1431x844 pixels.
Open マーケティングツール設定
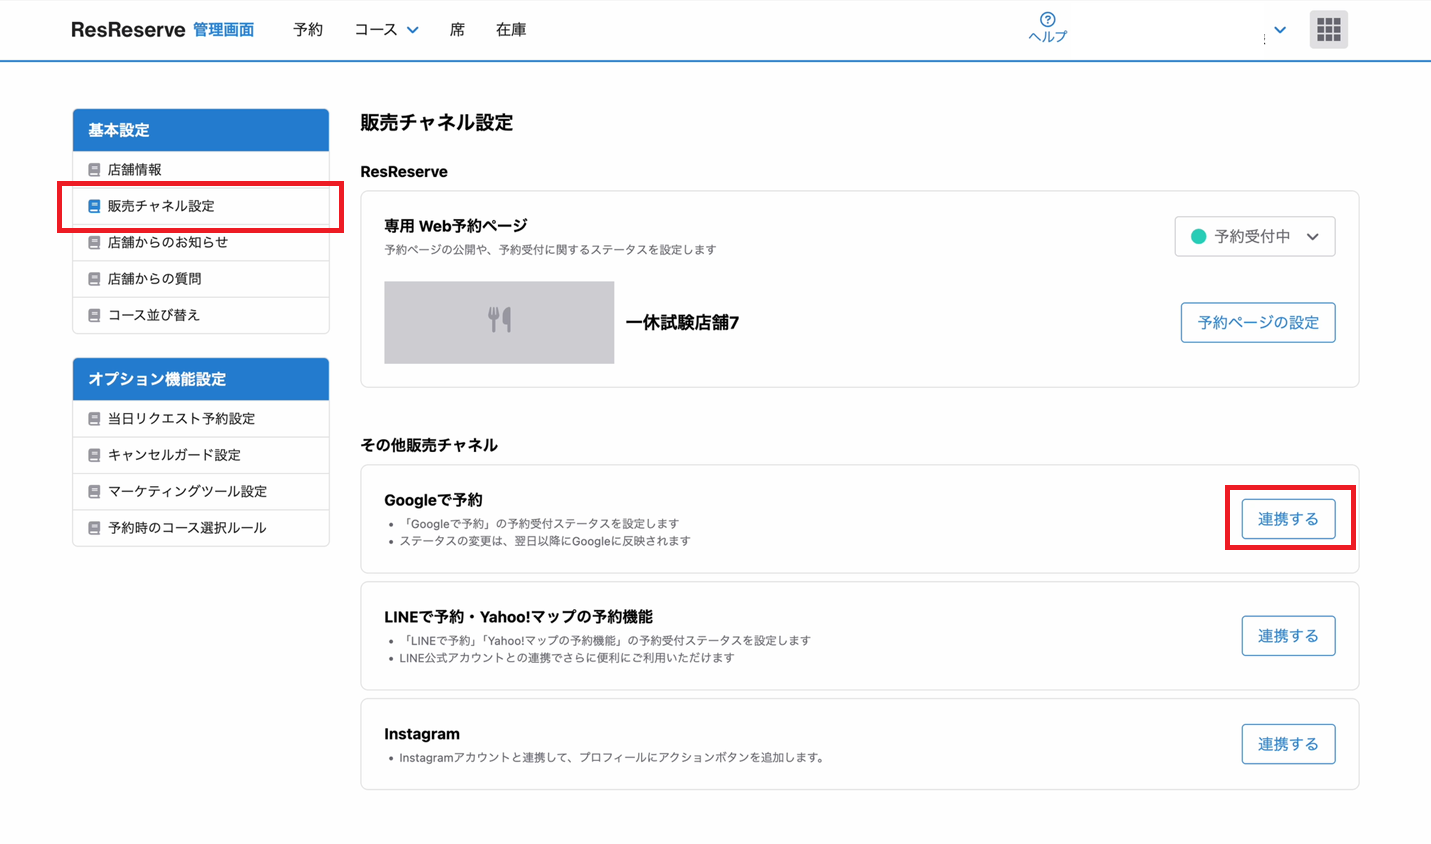click(201, 492)
